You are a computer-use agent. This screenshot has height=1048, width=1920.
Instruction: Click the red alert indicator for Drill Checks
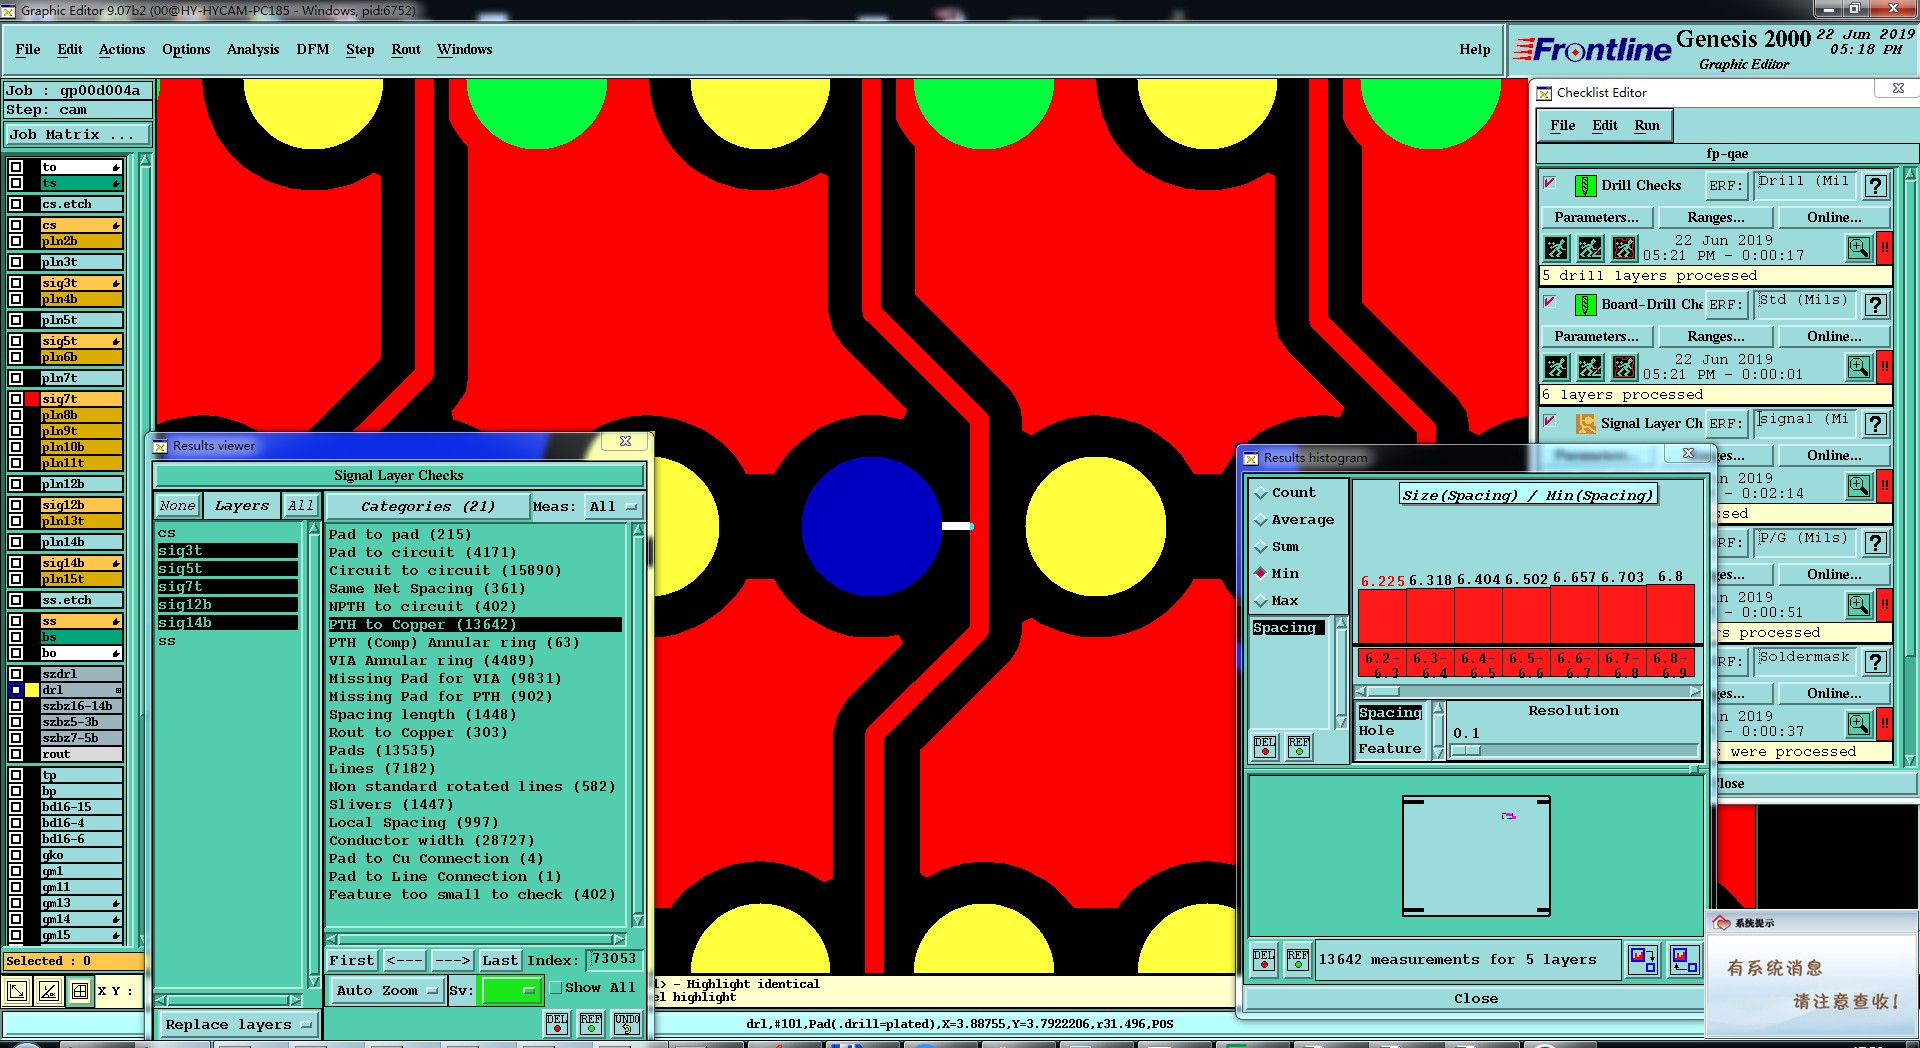(1884, 247)
